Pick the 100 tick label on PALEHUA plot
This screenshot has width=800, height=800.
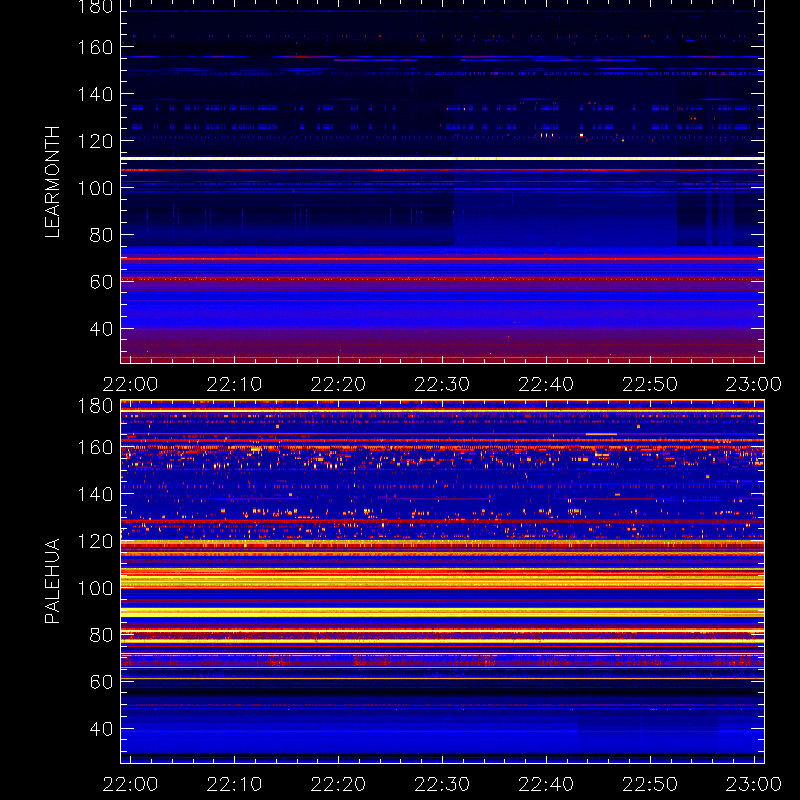coord(95,588)
